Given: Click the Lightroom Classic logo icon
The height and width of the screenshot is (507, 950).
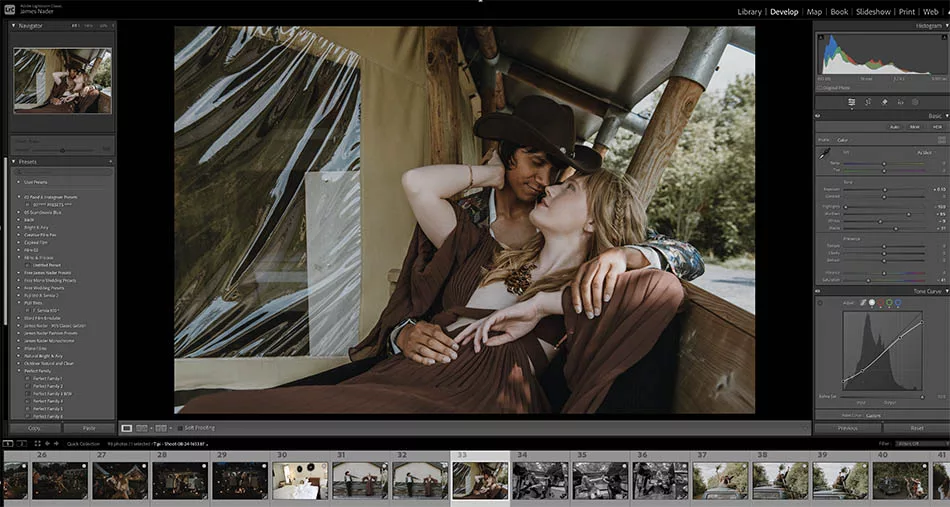Looking at the screenshot, I should click(x=9, y=8).
